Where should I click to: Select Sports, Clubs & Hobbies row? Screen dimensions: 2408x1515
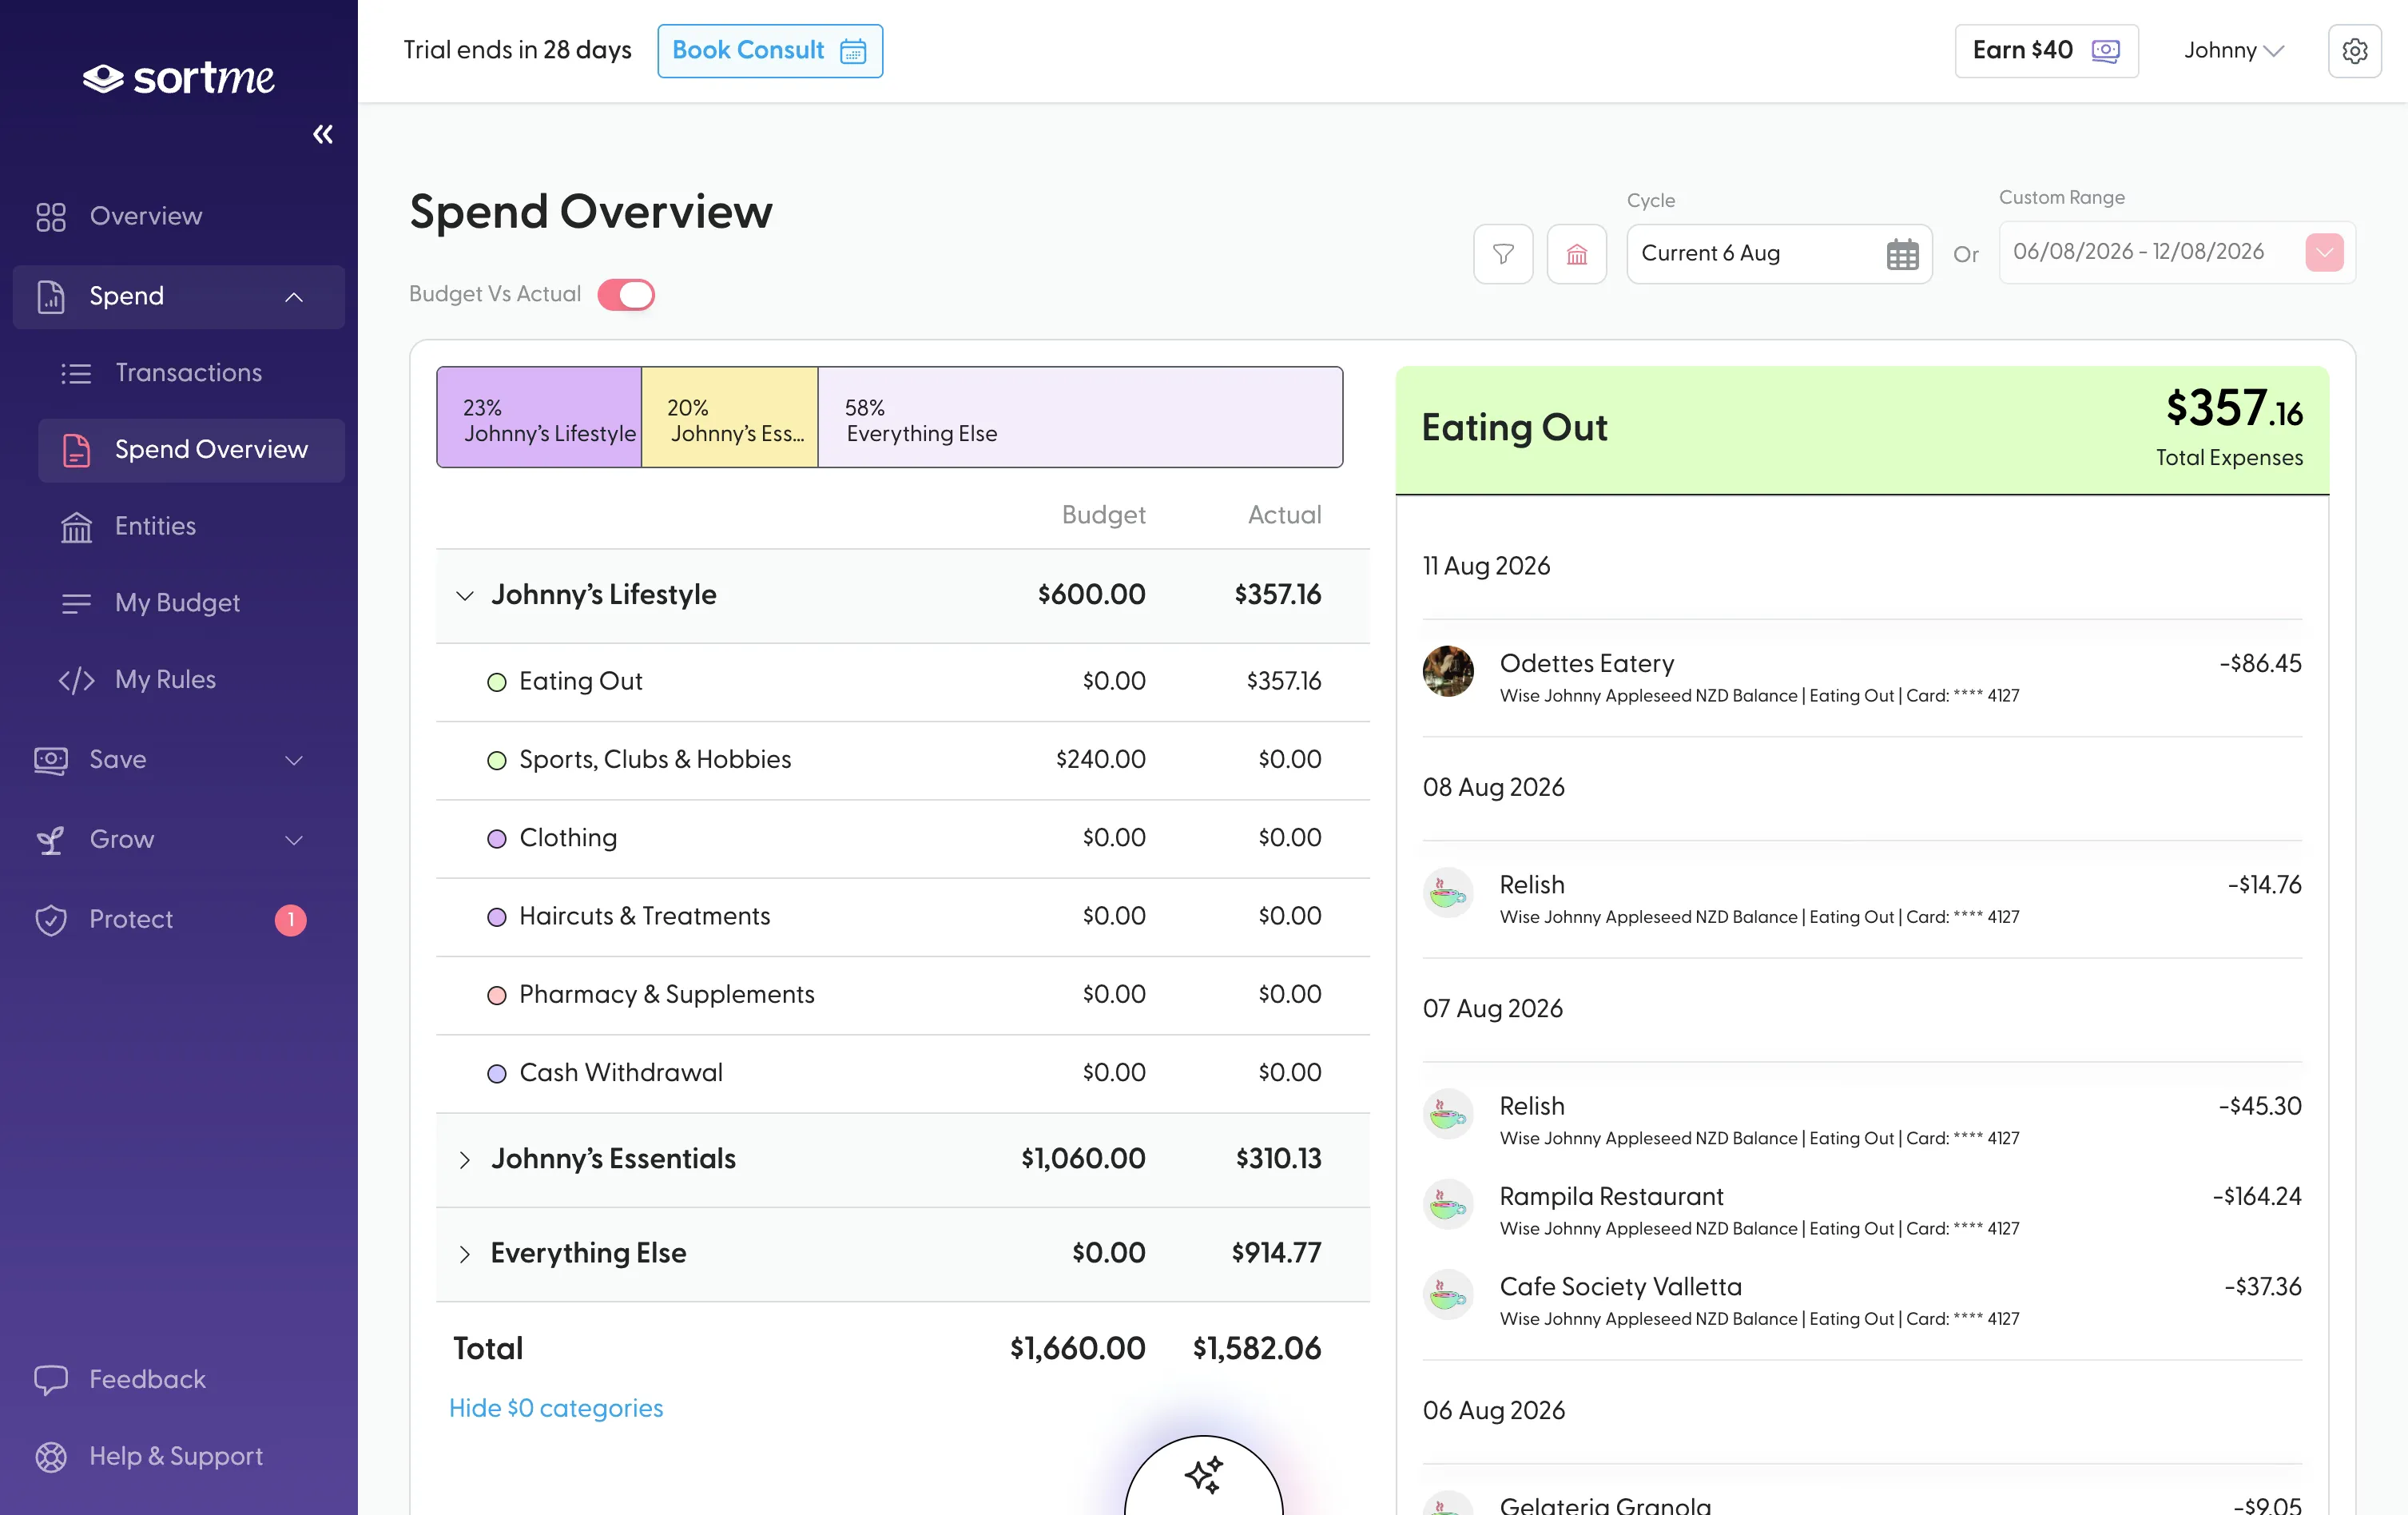pyautogui.click(x=903, y=760)
